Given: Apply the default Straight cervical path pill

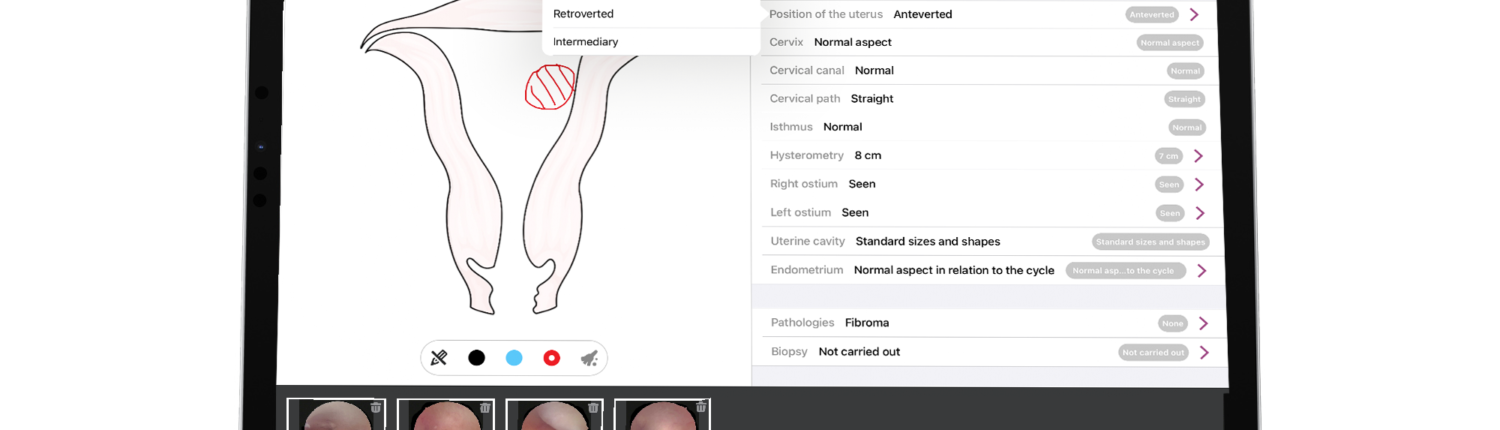Looking at the screenshot, I should [x=1184, y=99].
